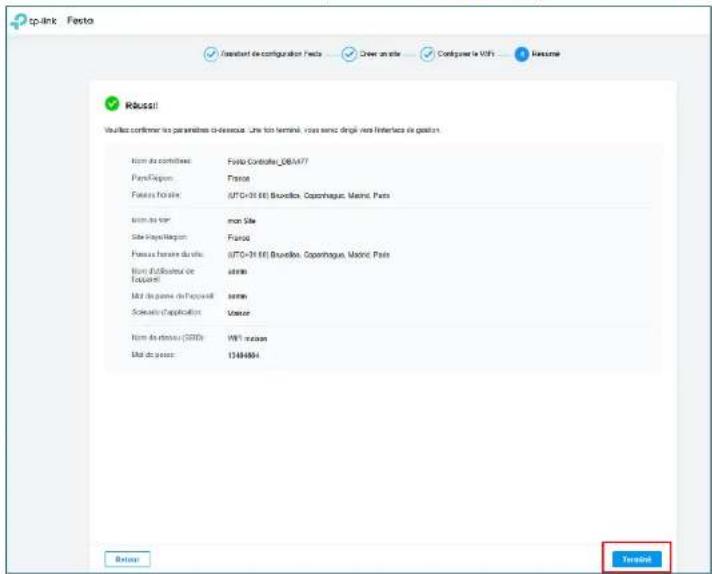Click the Scénario d'application label
This screenshot has height=574, width=712.
[x=166, y=312]
